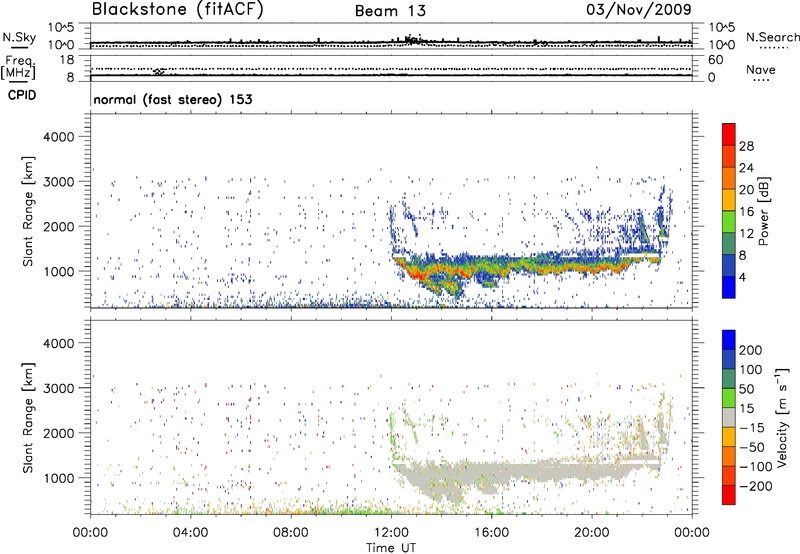
Task: Click 'normal (fast stereo) 153' text
Action: pos(173,99)
